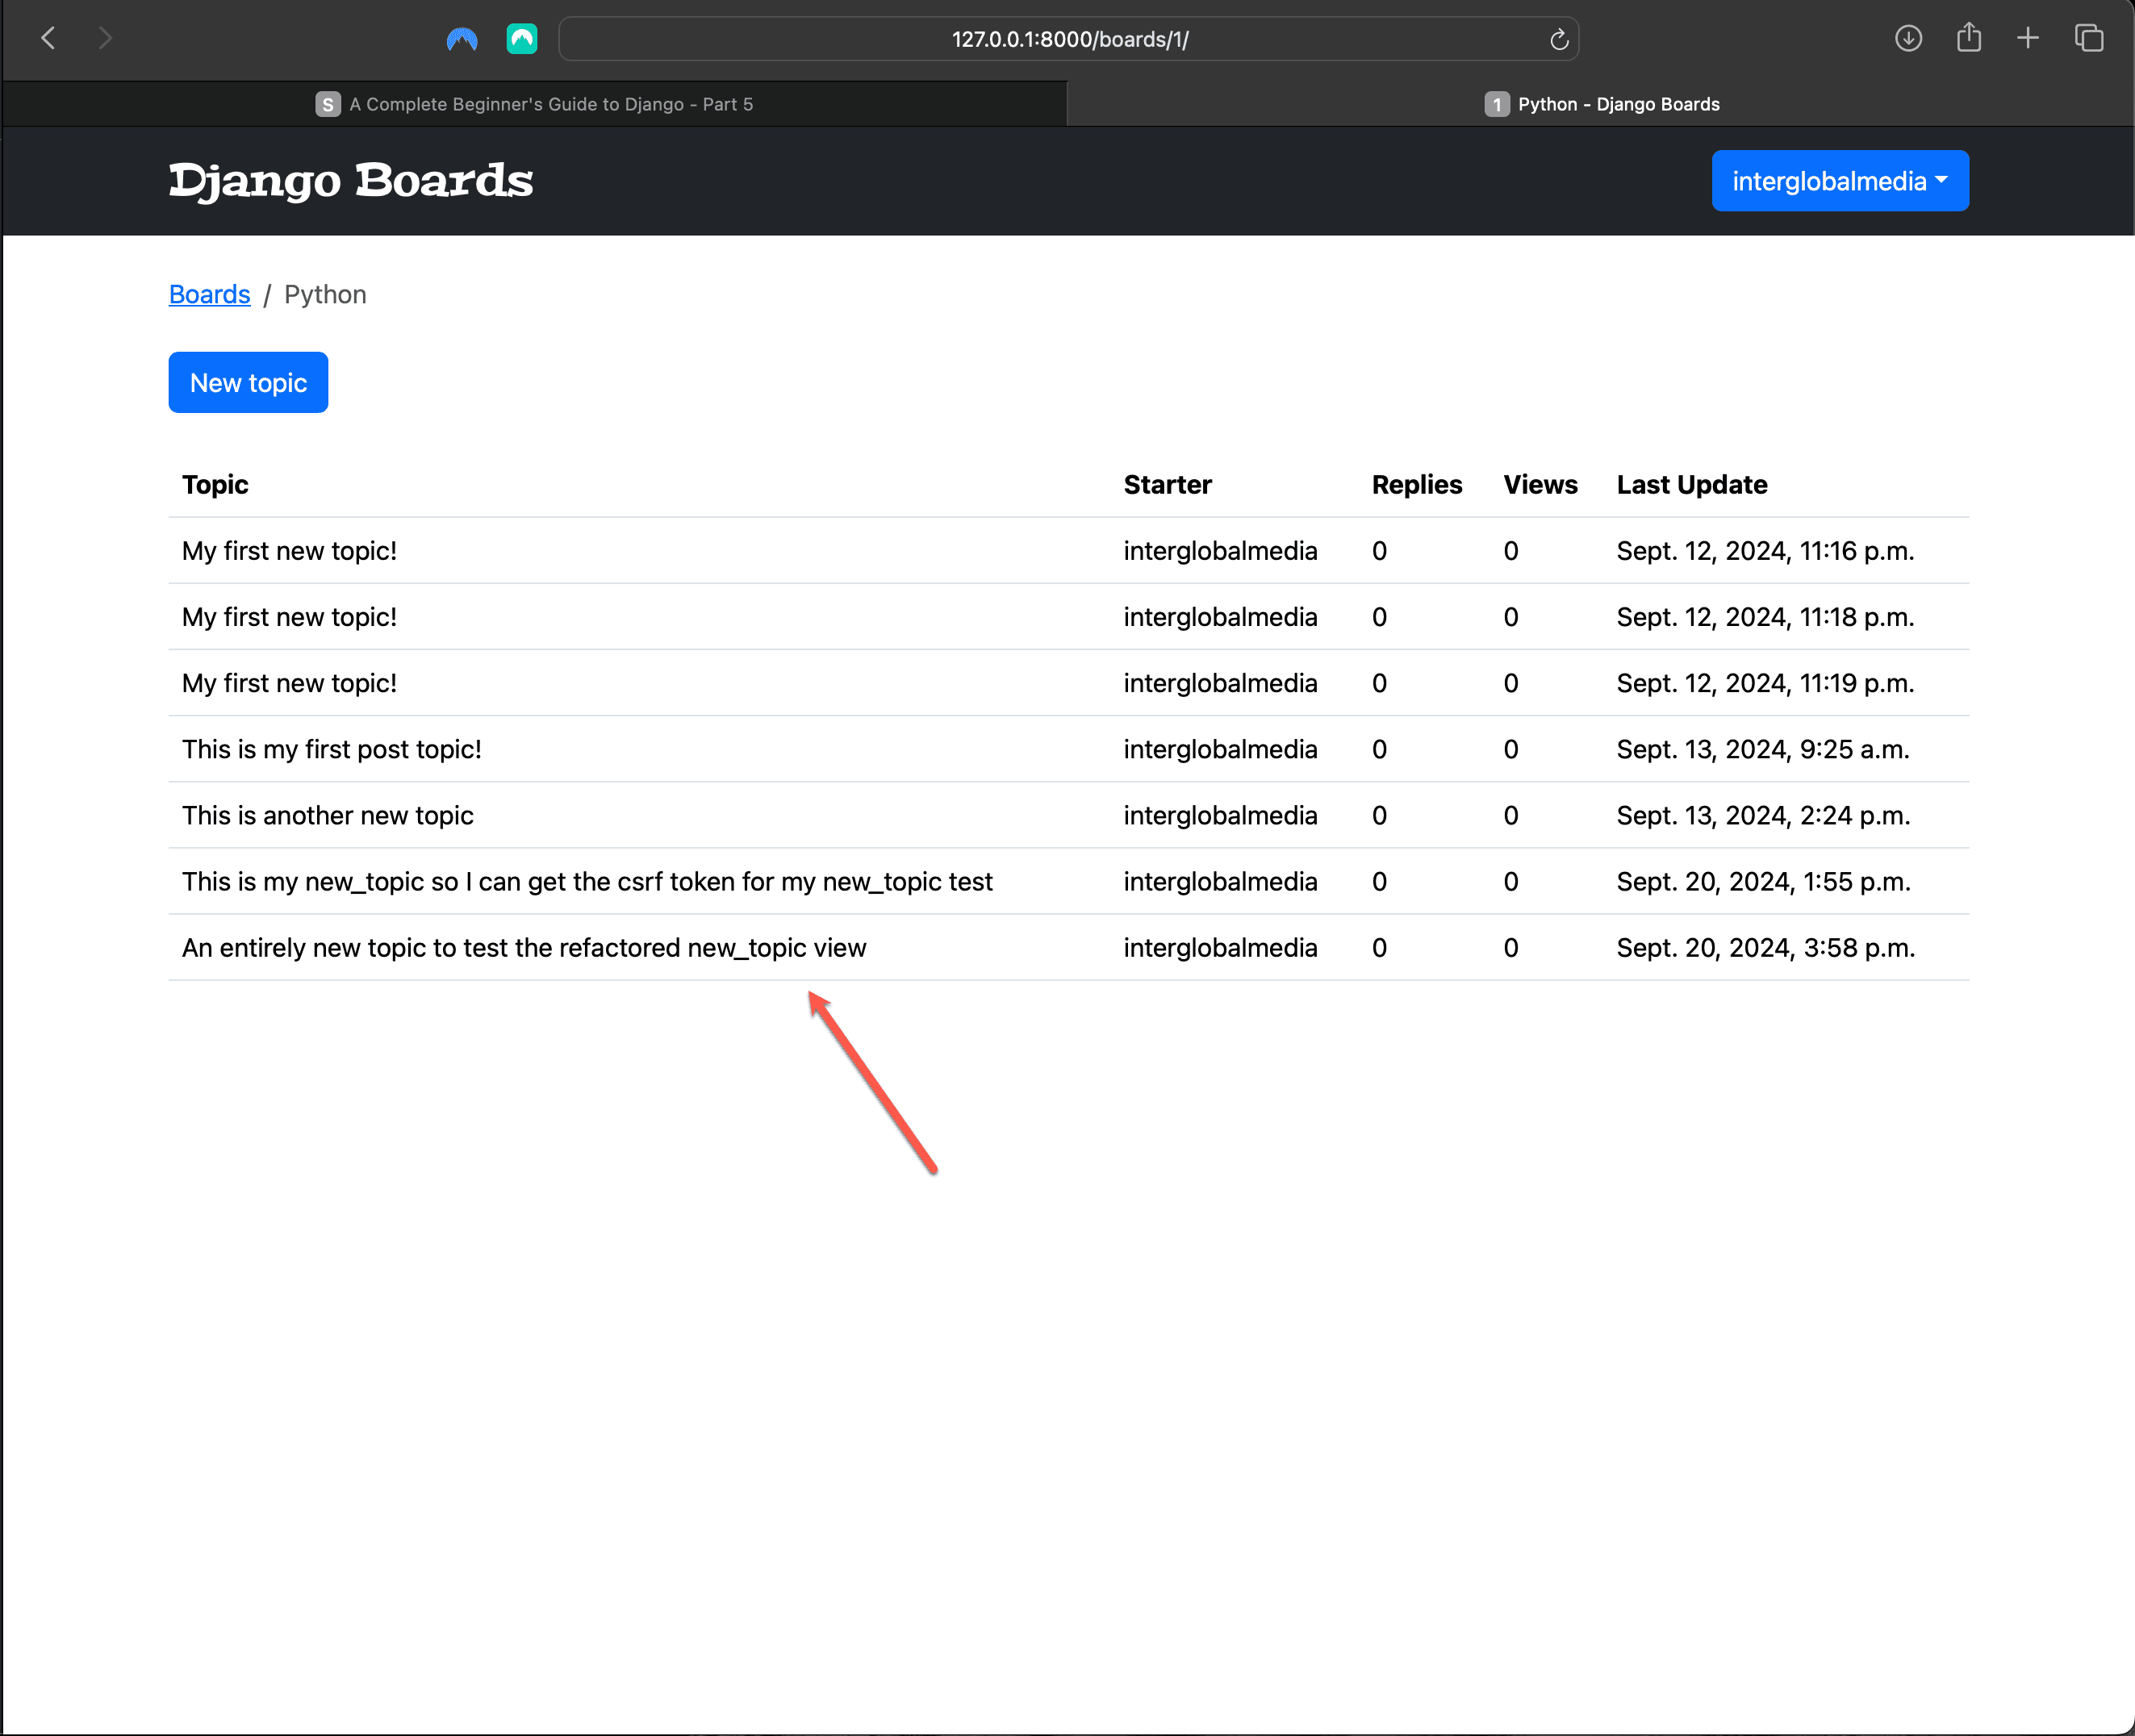Select 'My first new topic!' dated 11:18 p.m.

pyautogui.click(x=289, y=617)
